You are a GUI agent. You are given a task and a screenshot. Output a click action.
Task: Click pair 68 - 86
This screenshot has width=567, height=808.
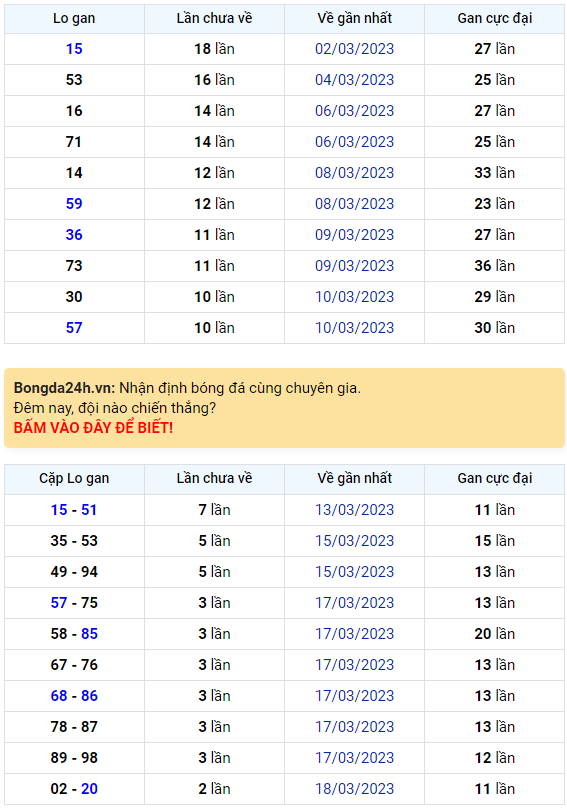[74, 696]
